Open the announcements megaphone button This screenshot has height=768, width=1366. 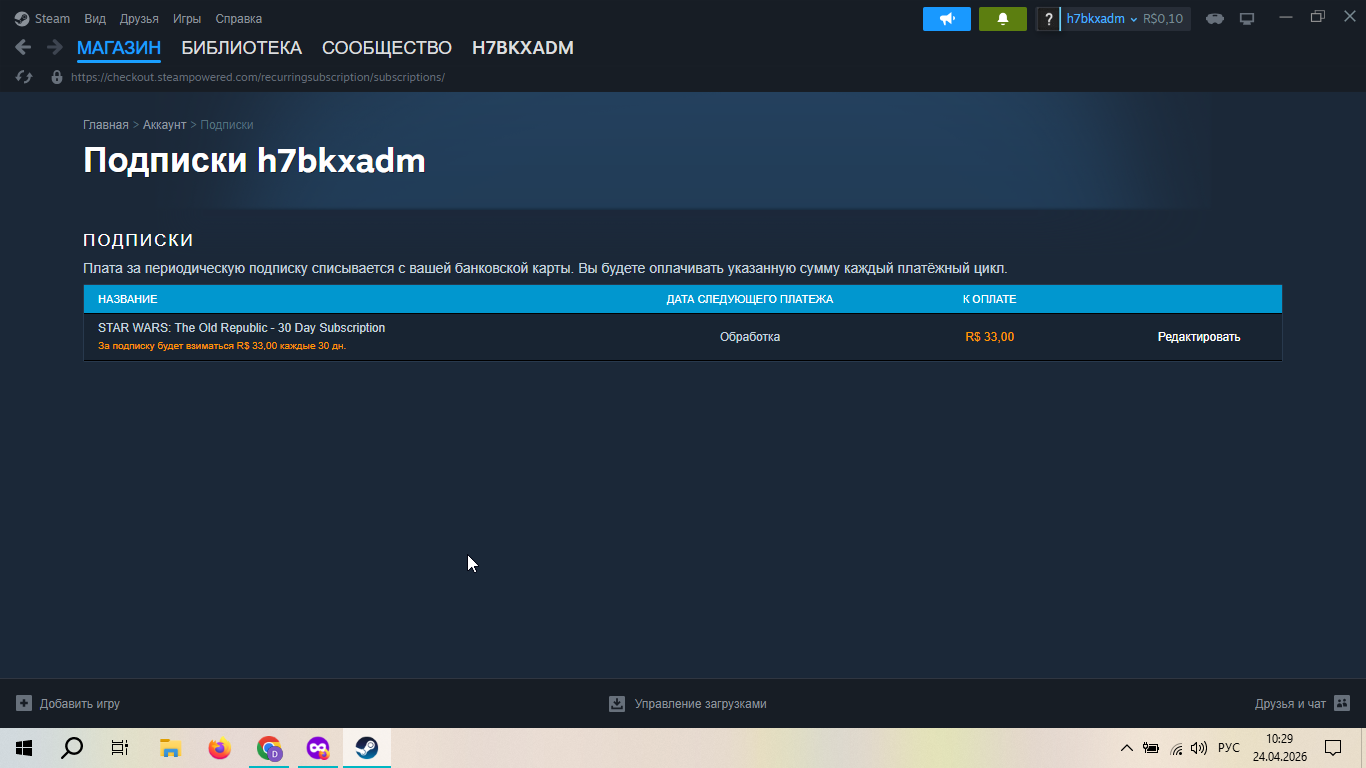point(947,19)
